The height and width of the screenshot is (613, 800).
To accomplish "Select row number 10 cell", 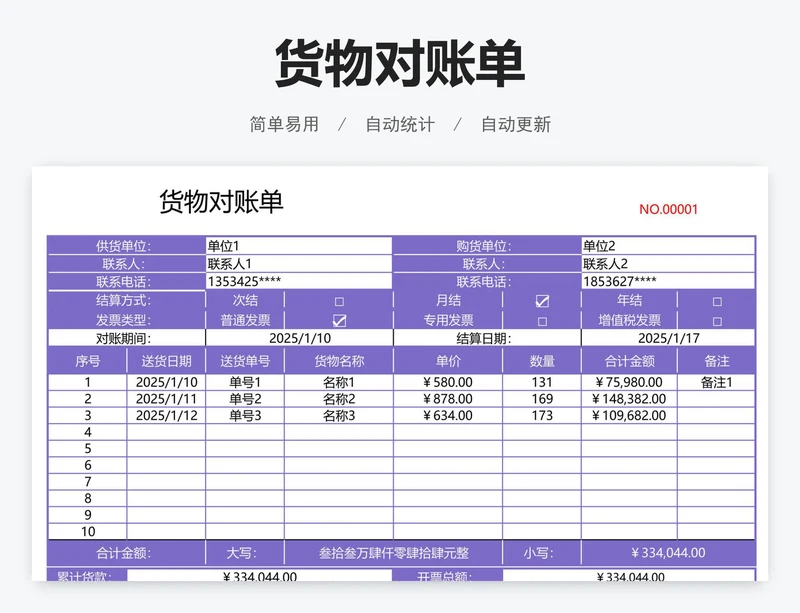I will pyautogui.click(x=87, y=531).
